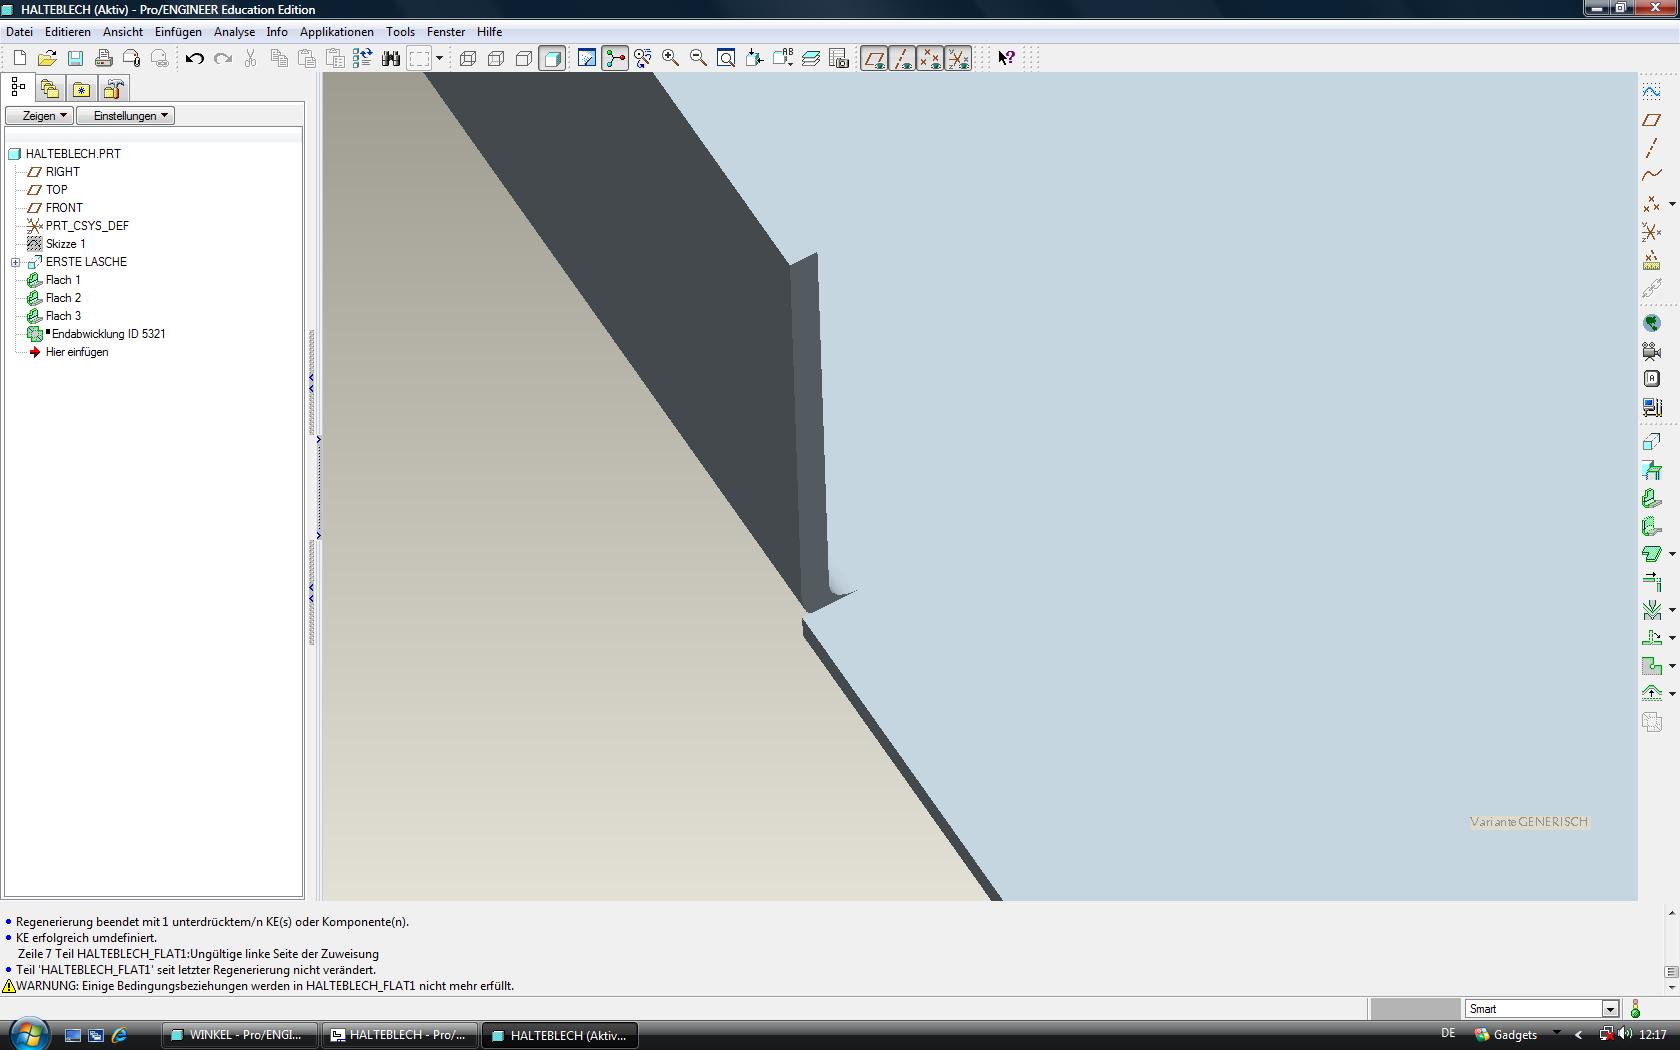Screen dimensions: 1680x1050
Task: Open the Ansicht menu
Action: (123, 32)
